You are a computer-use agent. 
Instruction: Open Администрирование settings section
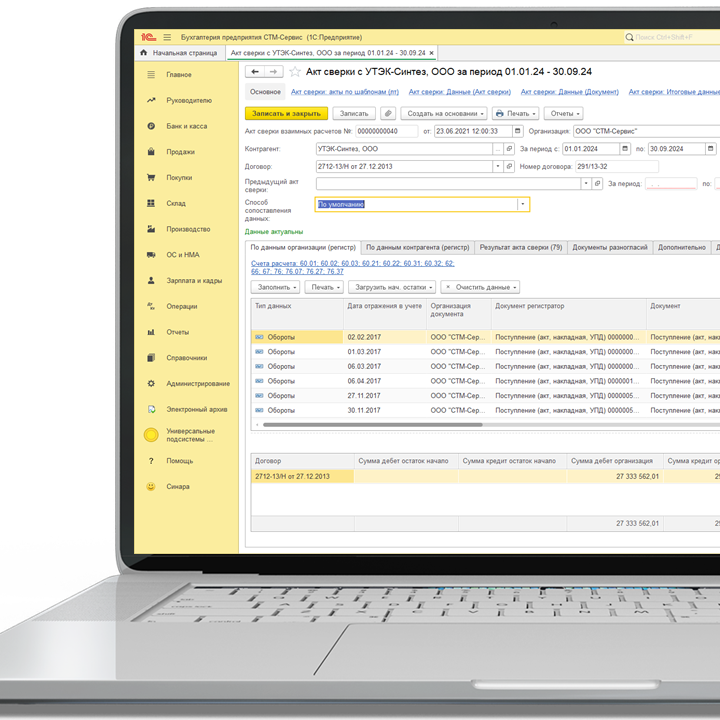(x=197, y=383)
